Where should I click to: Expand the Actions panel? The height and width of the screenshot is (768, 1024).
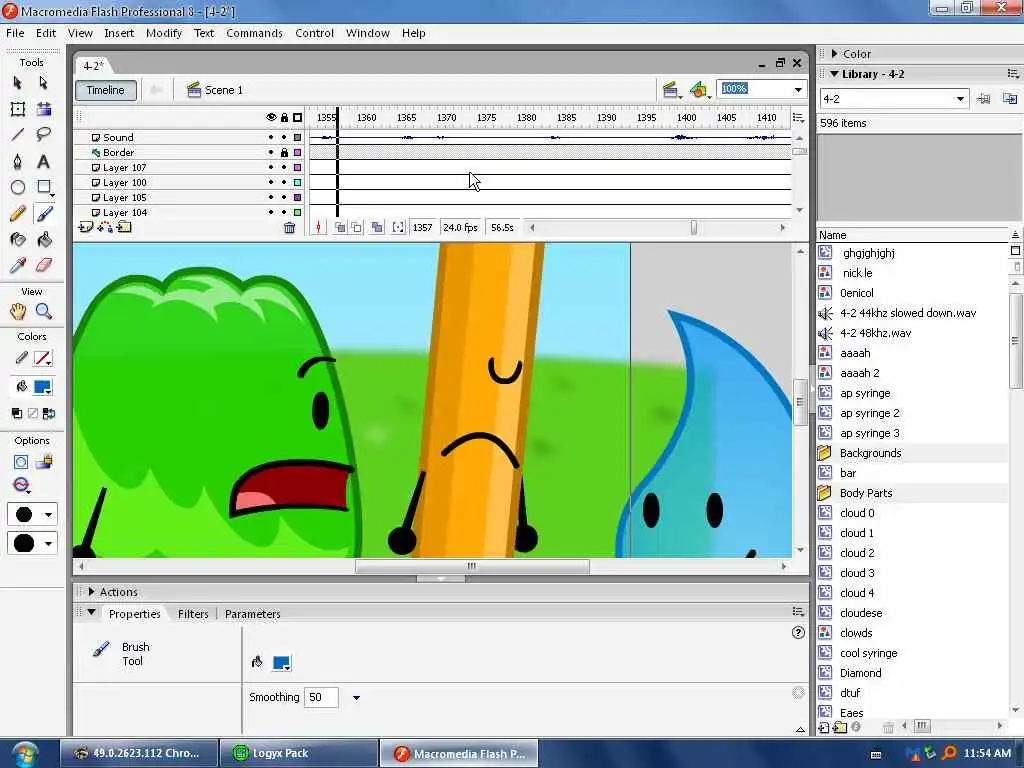coord(91,592)
